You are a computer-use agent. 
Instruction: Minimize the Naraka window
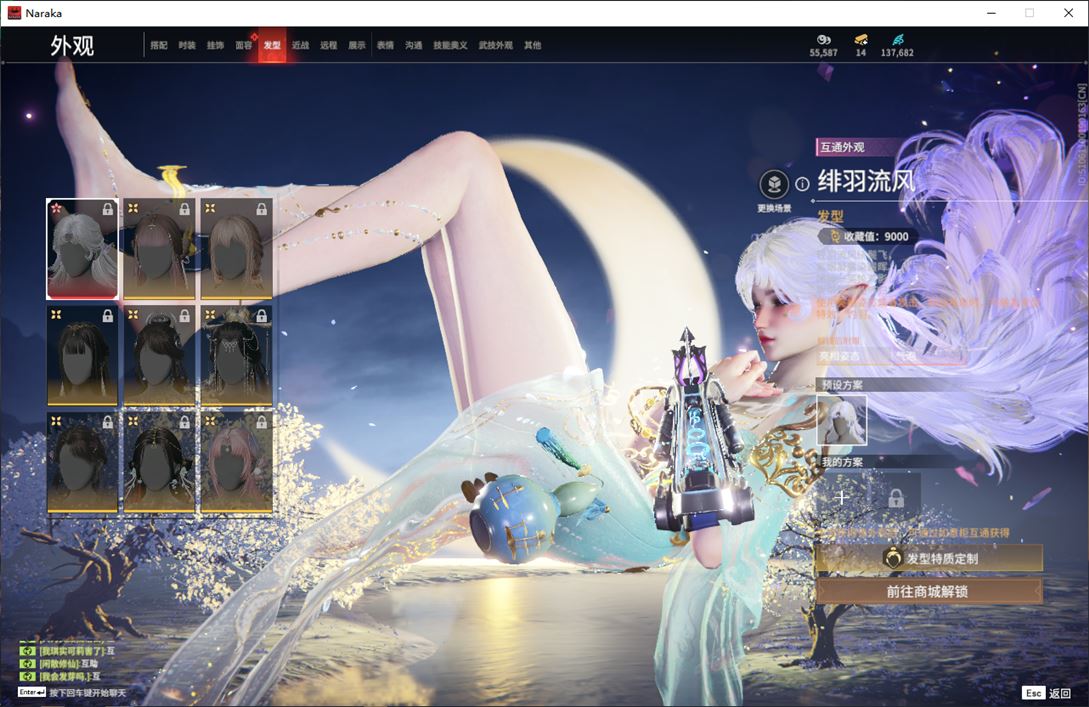[x=991, y=13]
